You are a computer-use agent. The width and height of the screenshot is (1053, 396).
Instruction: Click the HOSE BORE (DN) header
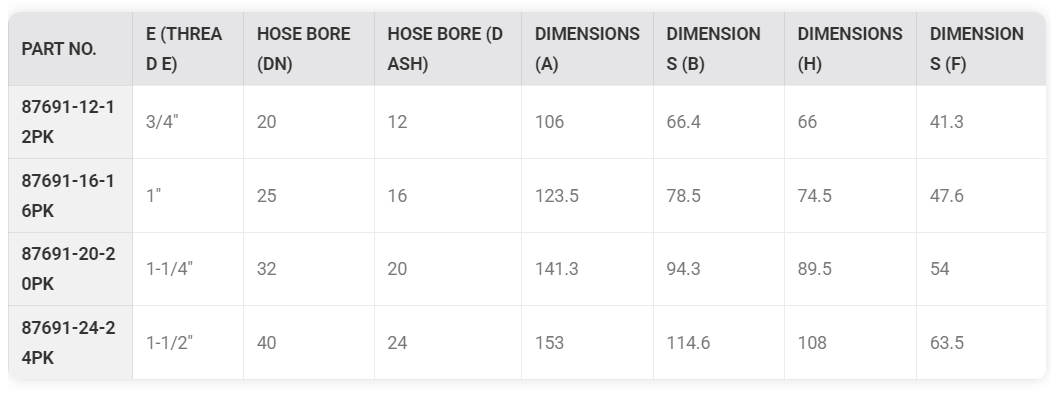tap(304, 49)
